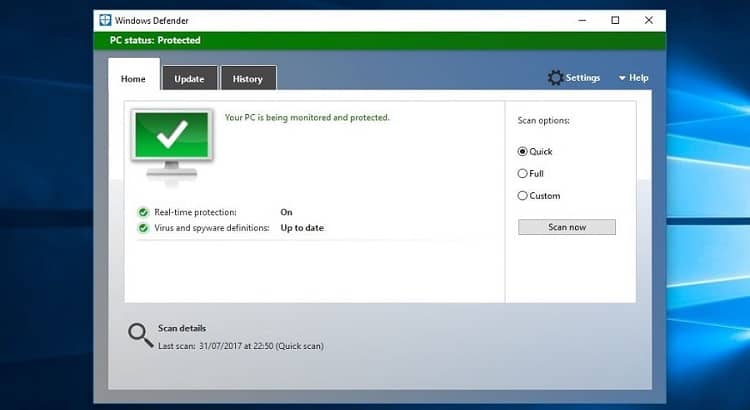
Task: Expand the Help dropdown arrow
Action: pos(622,78)
